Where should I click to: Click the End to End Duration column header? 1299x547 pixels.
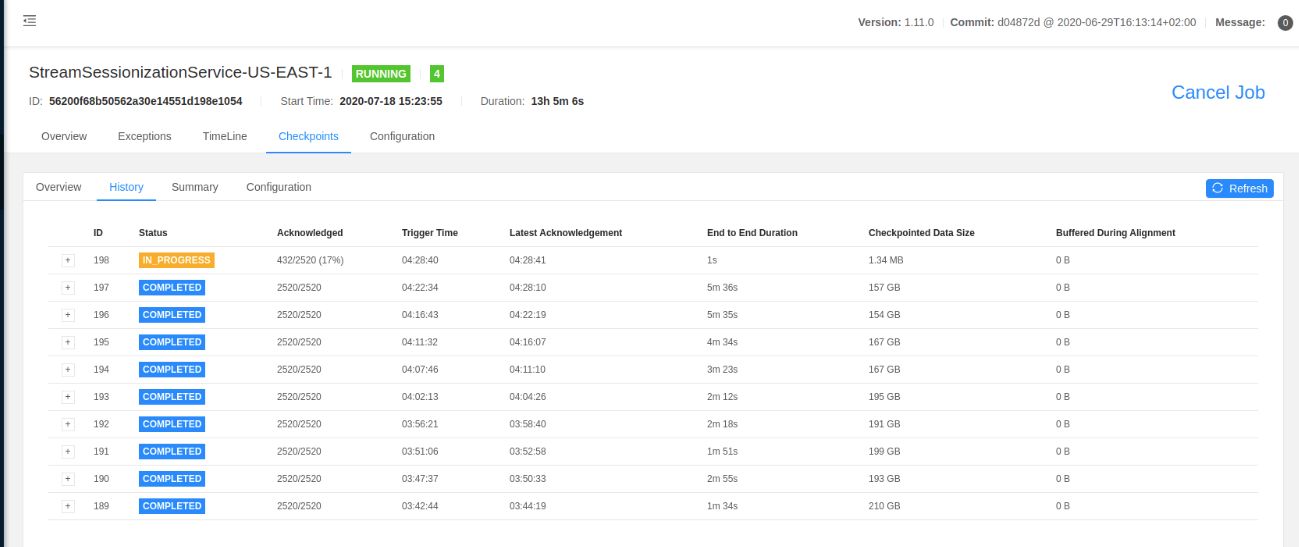coord(751,233)
